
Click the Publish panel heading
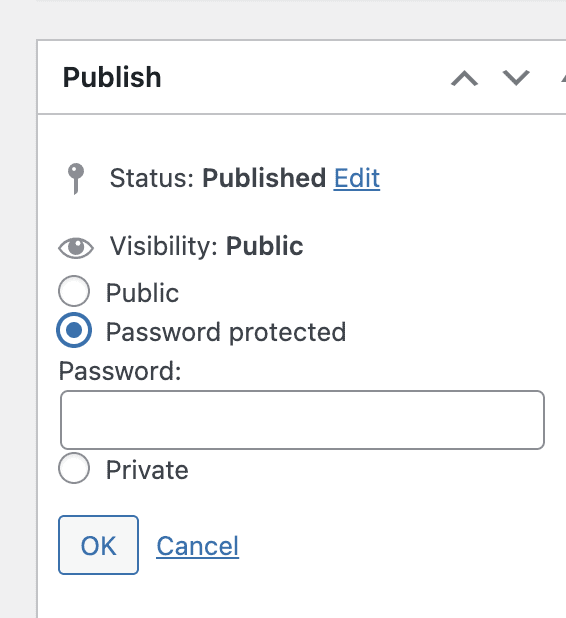[112, 77]
